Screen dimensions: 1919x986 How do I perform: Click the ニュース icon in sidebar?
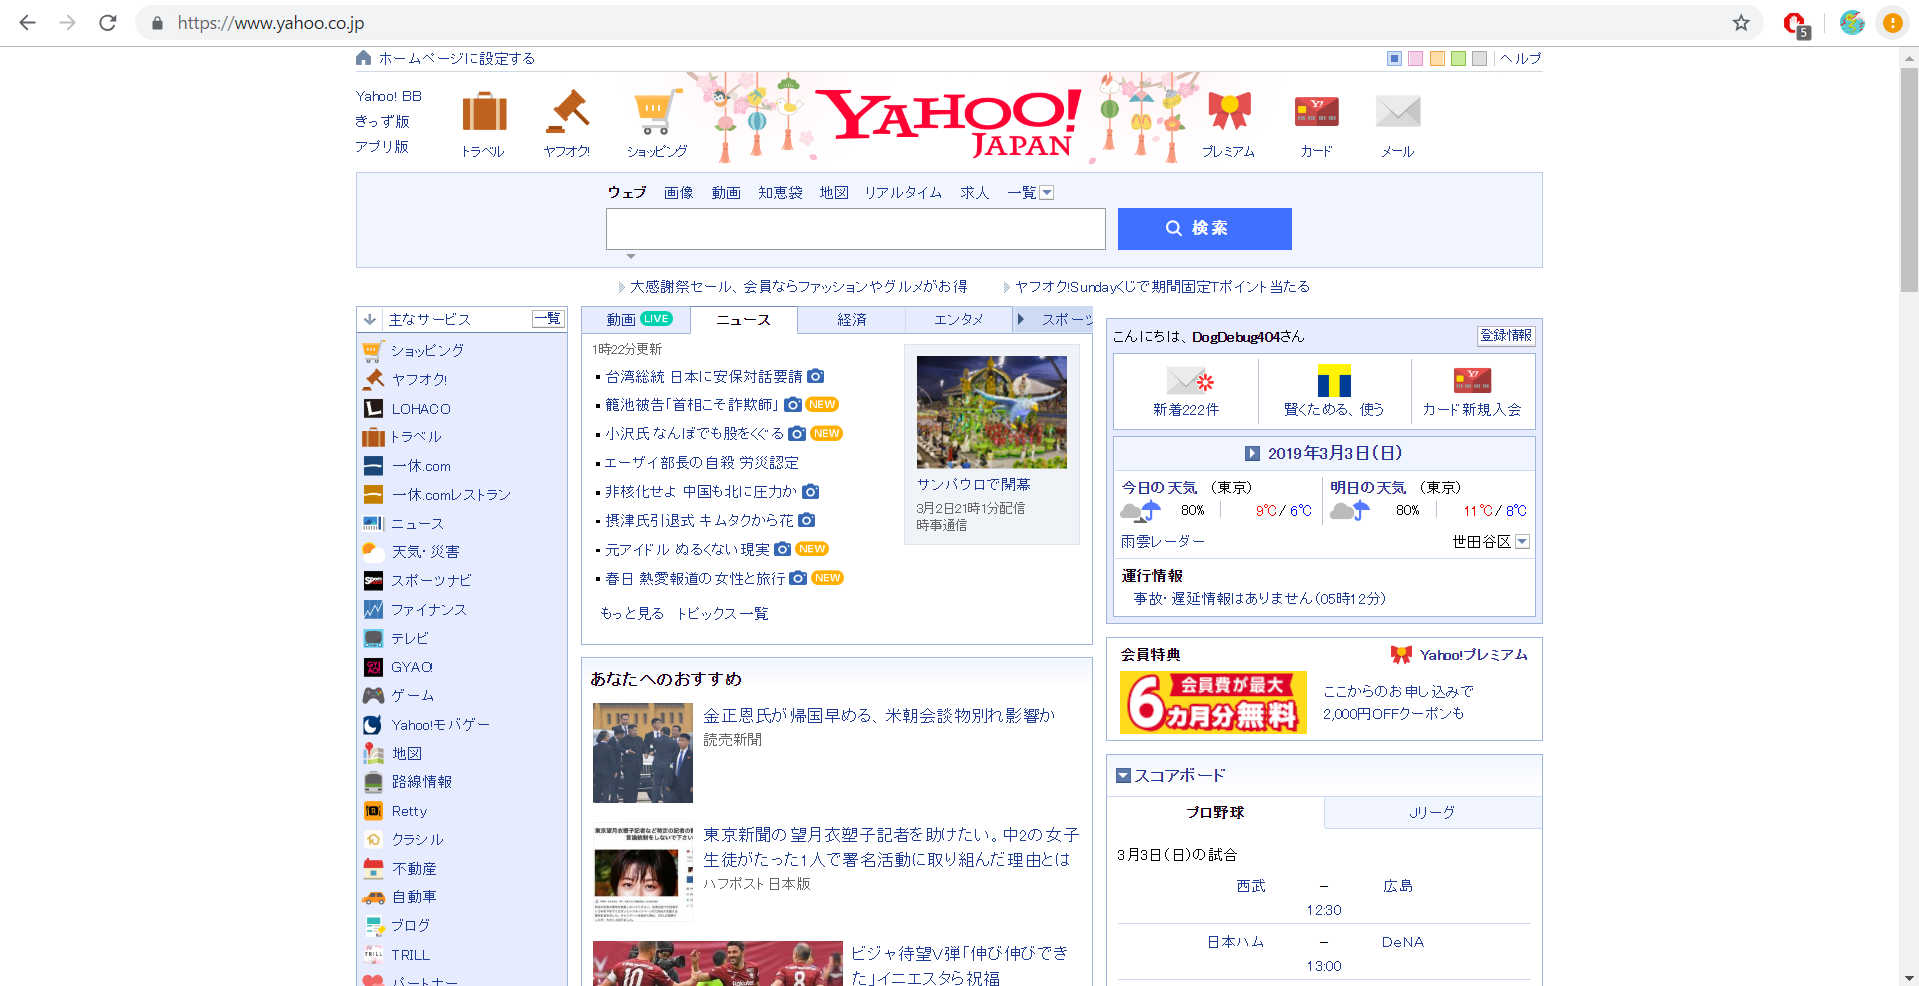tap(373, 523)
